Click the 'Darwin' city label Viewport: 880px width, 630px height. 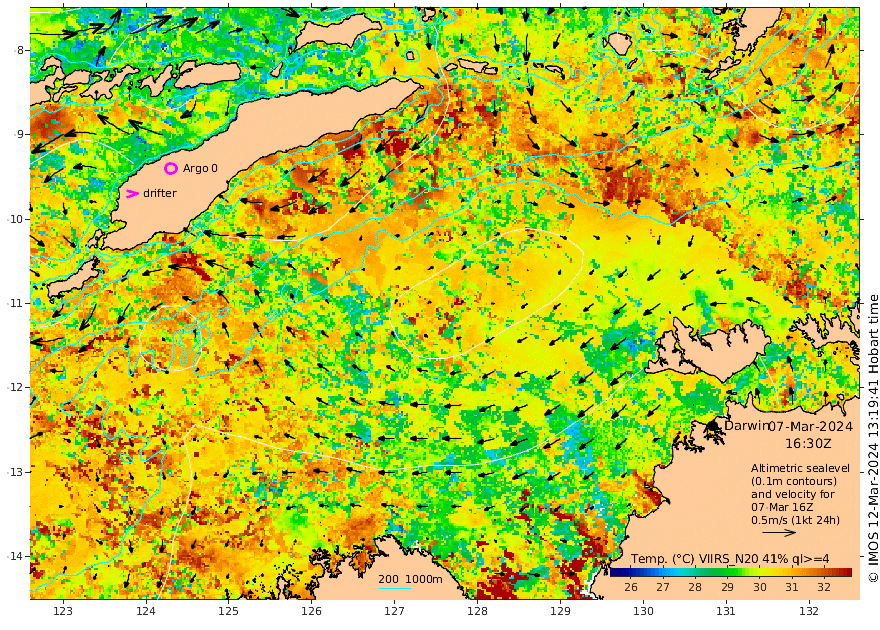point(746,425)
